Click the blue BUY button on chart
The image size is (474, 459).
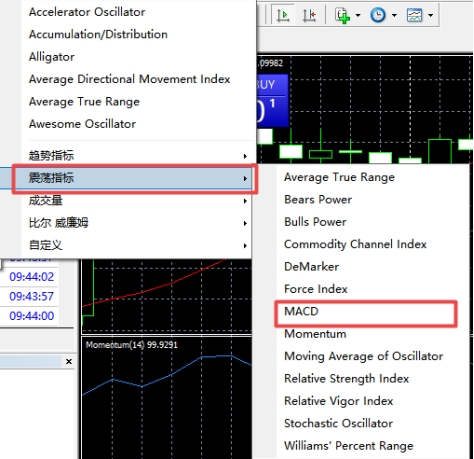tap(271, 86)
